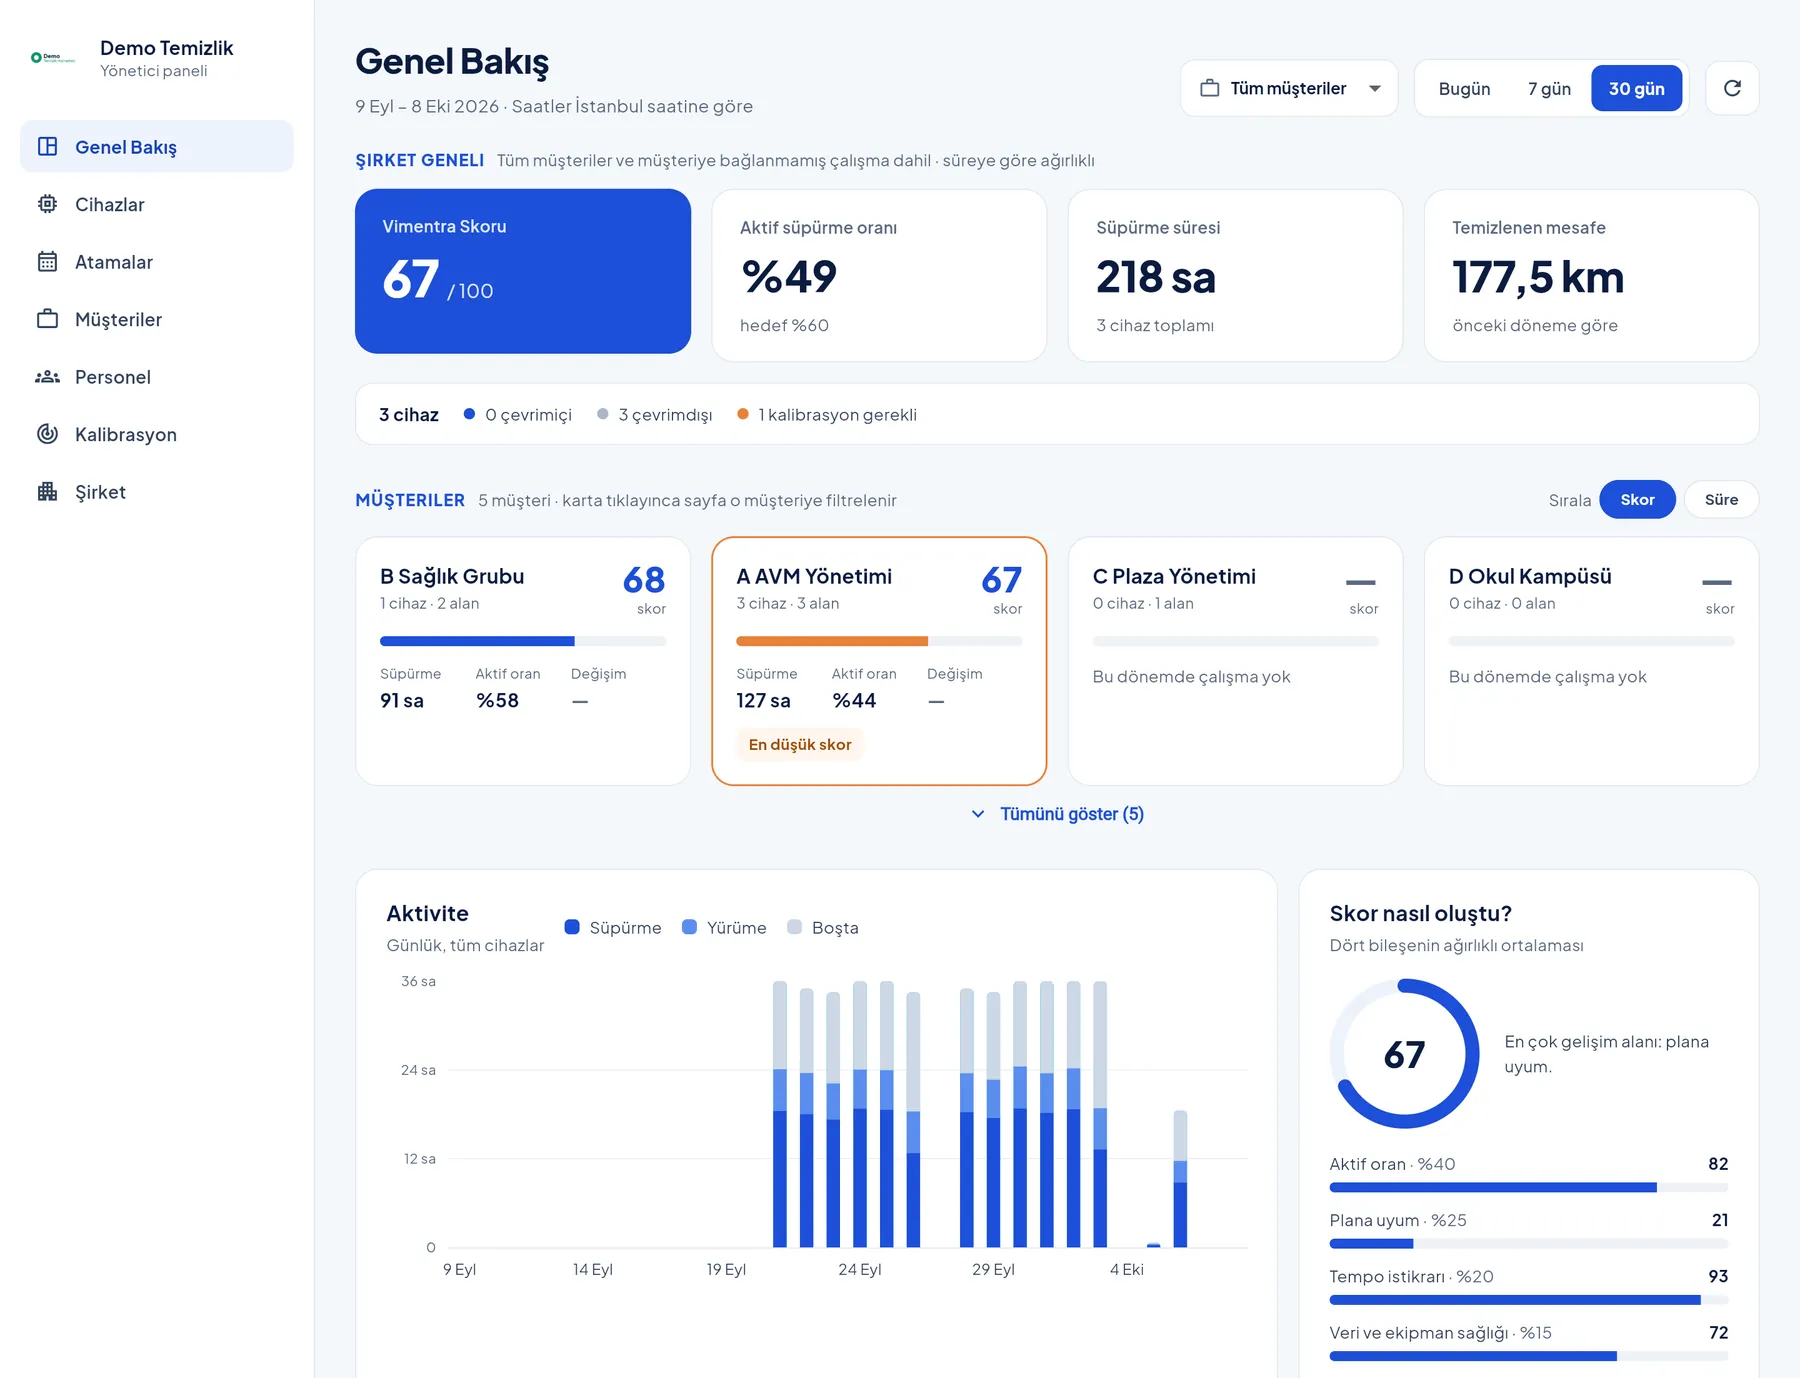Click briefcase icon in Tüm müşteriler selector
This screenshot has width=1800, height=1378.
pos(1209,88)
